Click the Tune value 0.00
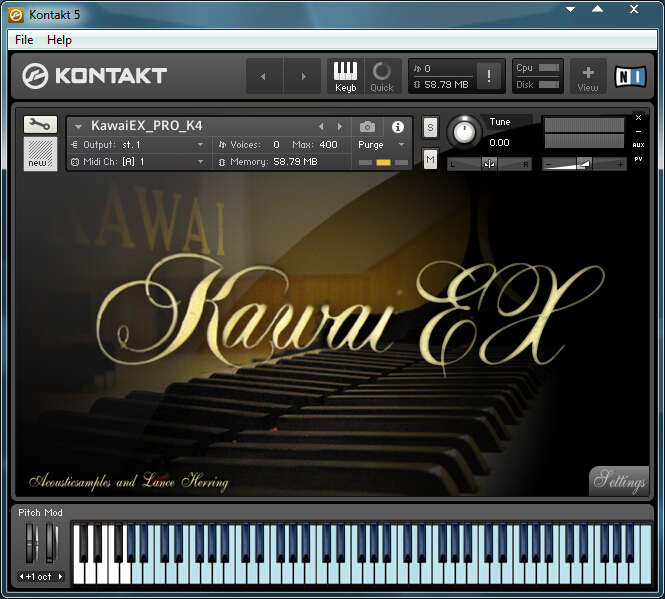Screen dimensions: 665x599 click(x=499, y=143)
